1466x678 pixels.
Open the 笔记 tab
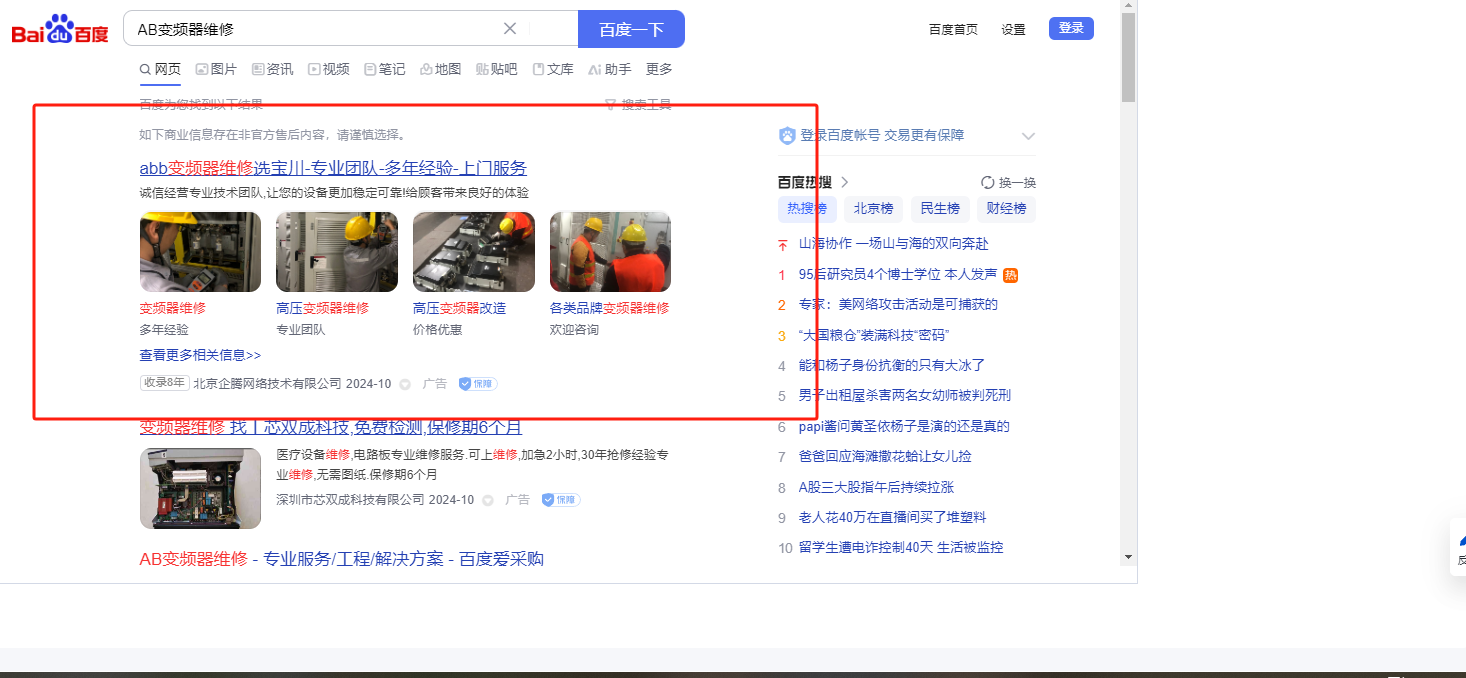pos(385,69)
